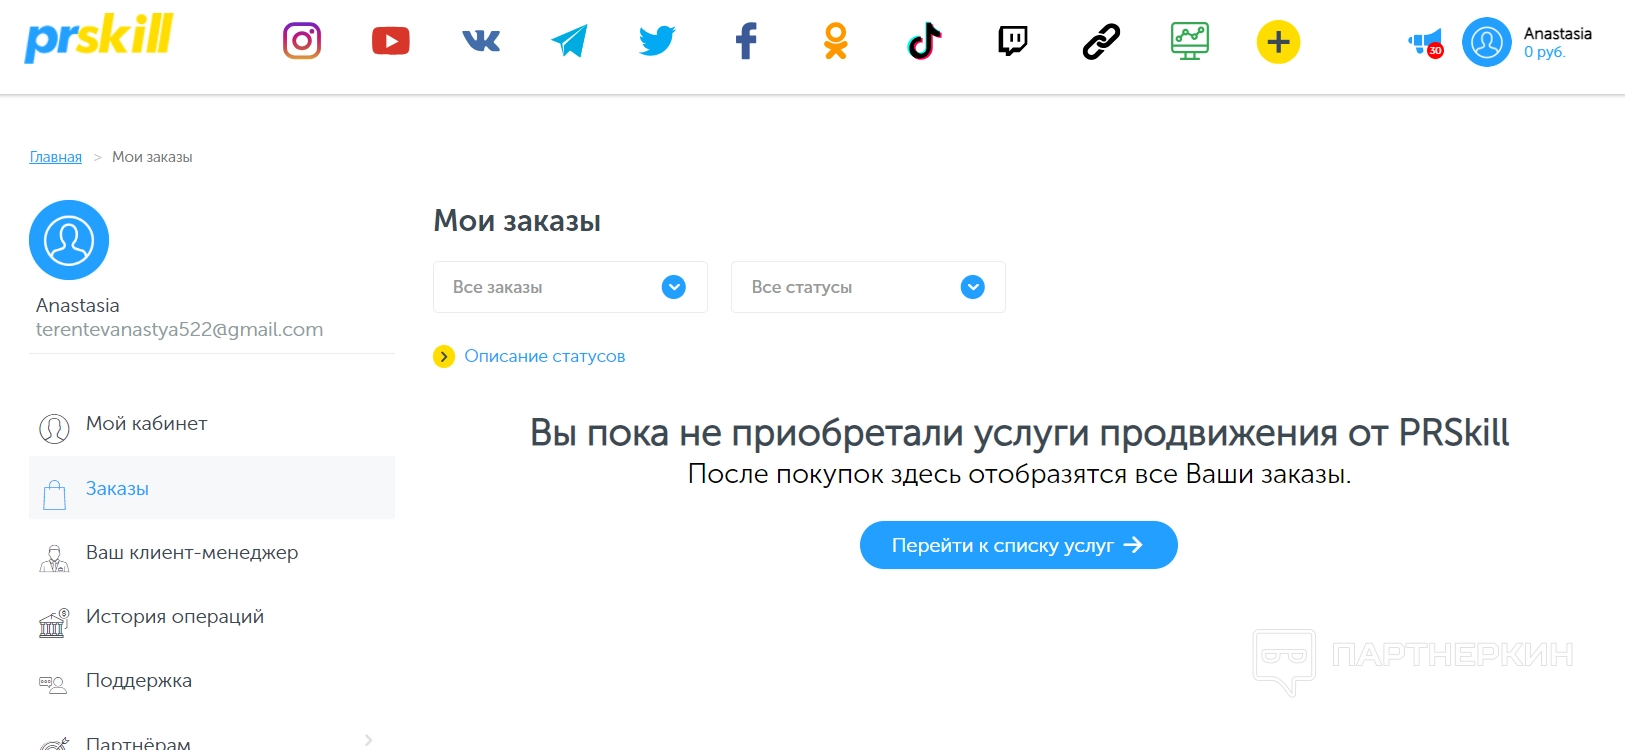1625x750 pixels.
Task: Click the Anastasia name under sidebar avatar
Action: point(78,305)
